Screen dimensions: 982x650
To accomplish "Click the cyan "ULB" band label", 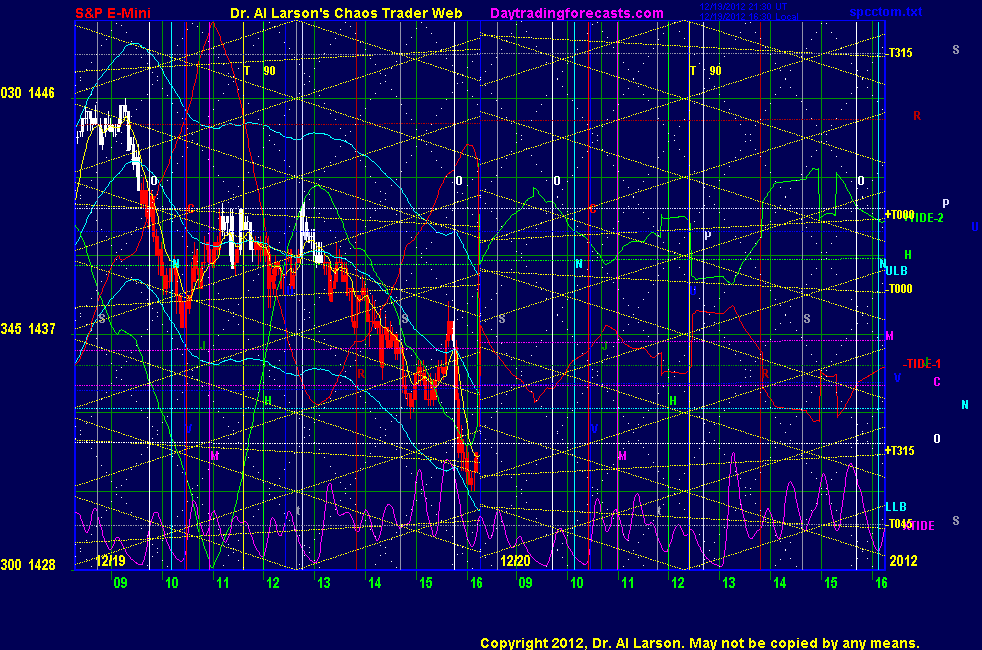I will tap(896, 271).
